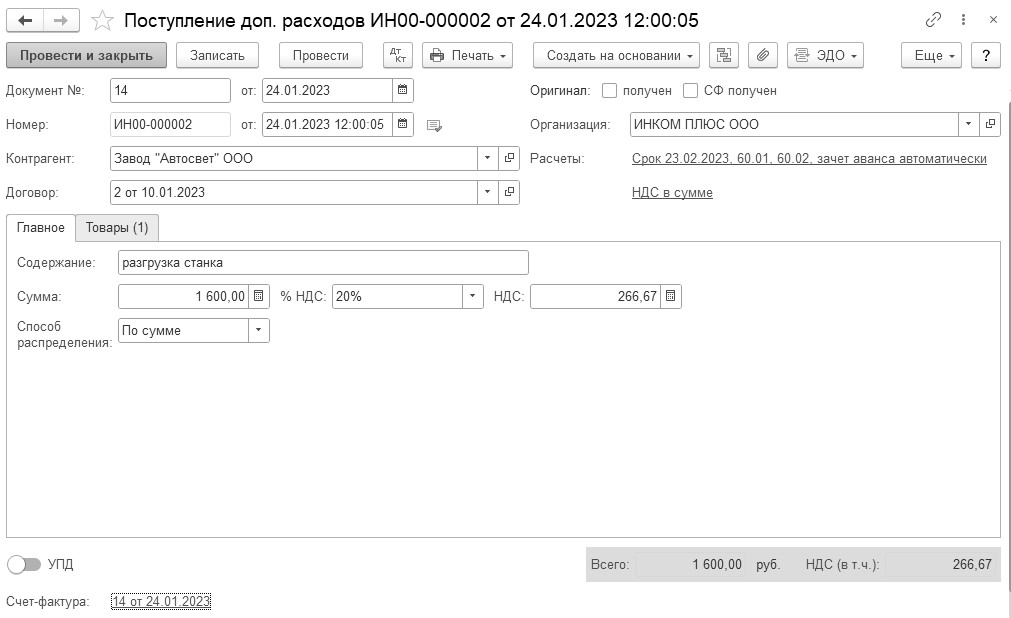Switch to the Товары (1) tab
This screenshot has width=1011, height=618.
[117, 228]
